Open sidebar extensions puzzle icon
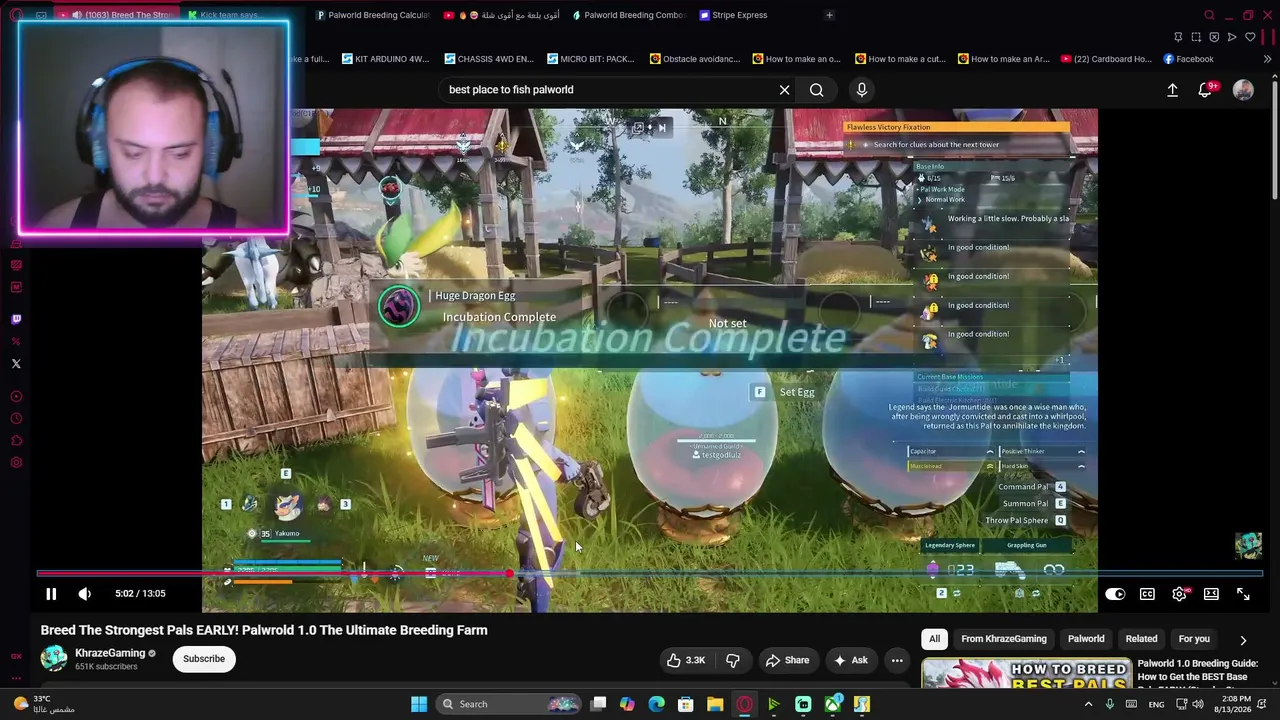The width and height of the screenshot is (1280, 720). [16, 440]
